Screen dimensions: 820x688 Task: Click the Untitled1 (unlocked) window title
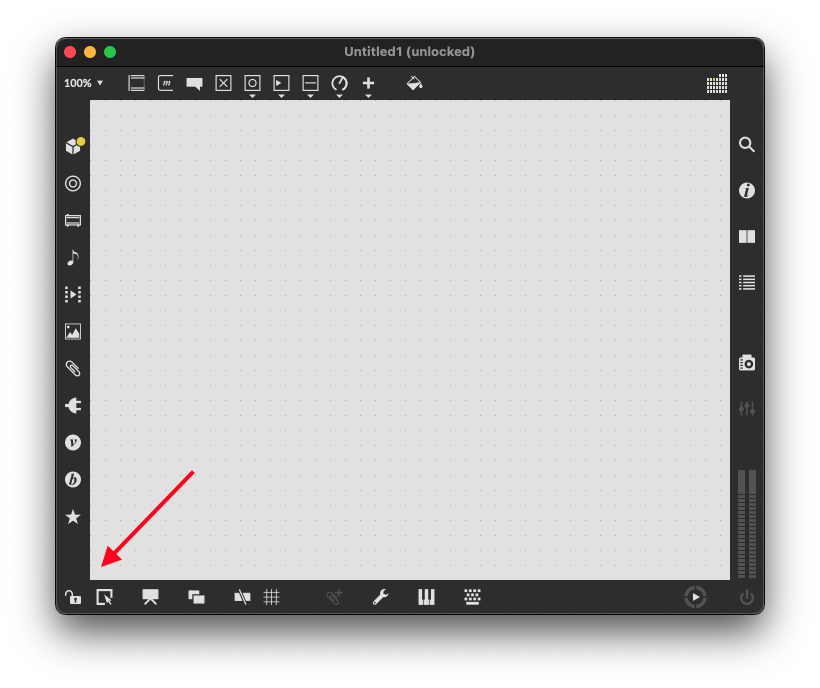point(409,52)
